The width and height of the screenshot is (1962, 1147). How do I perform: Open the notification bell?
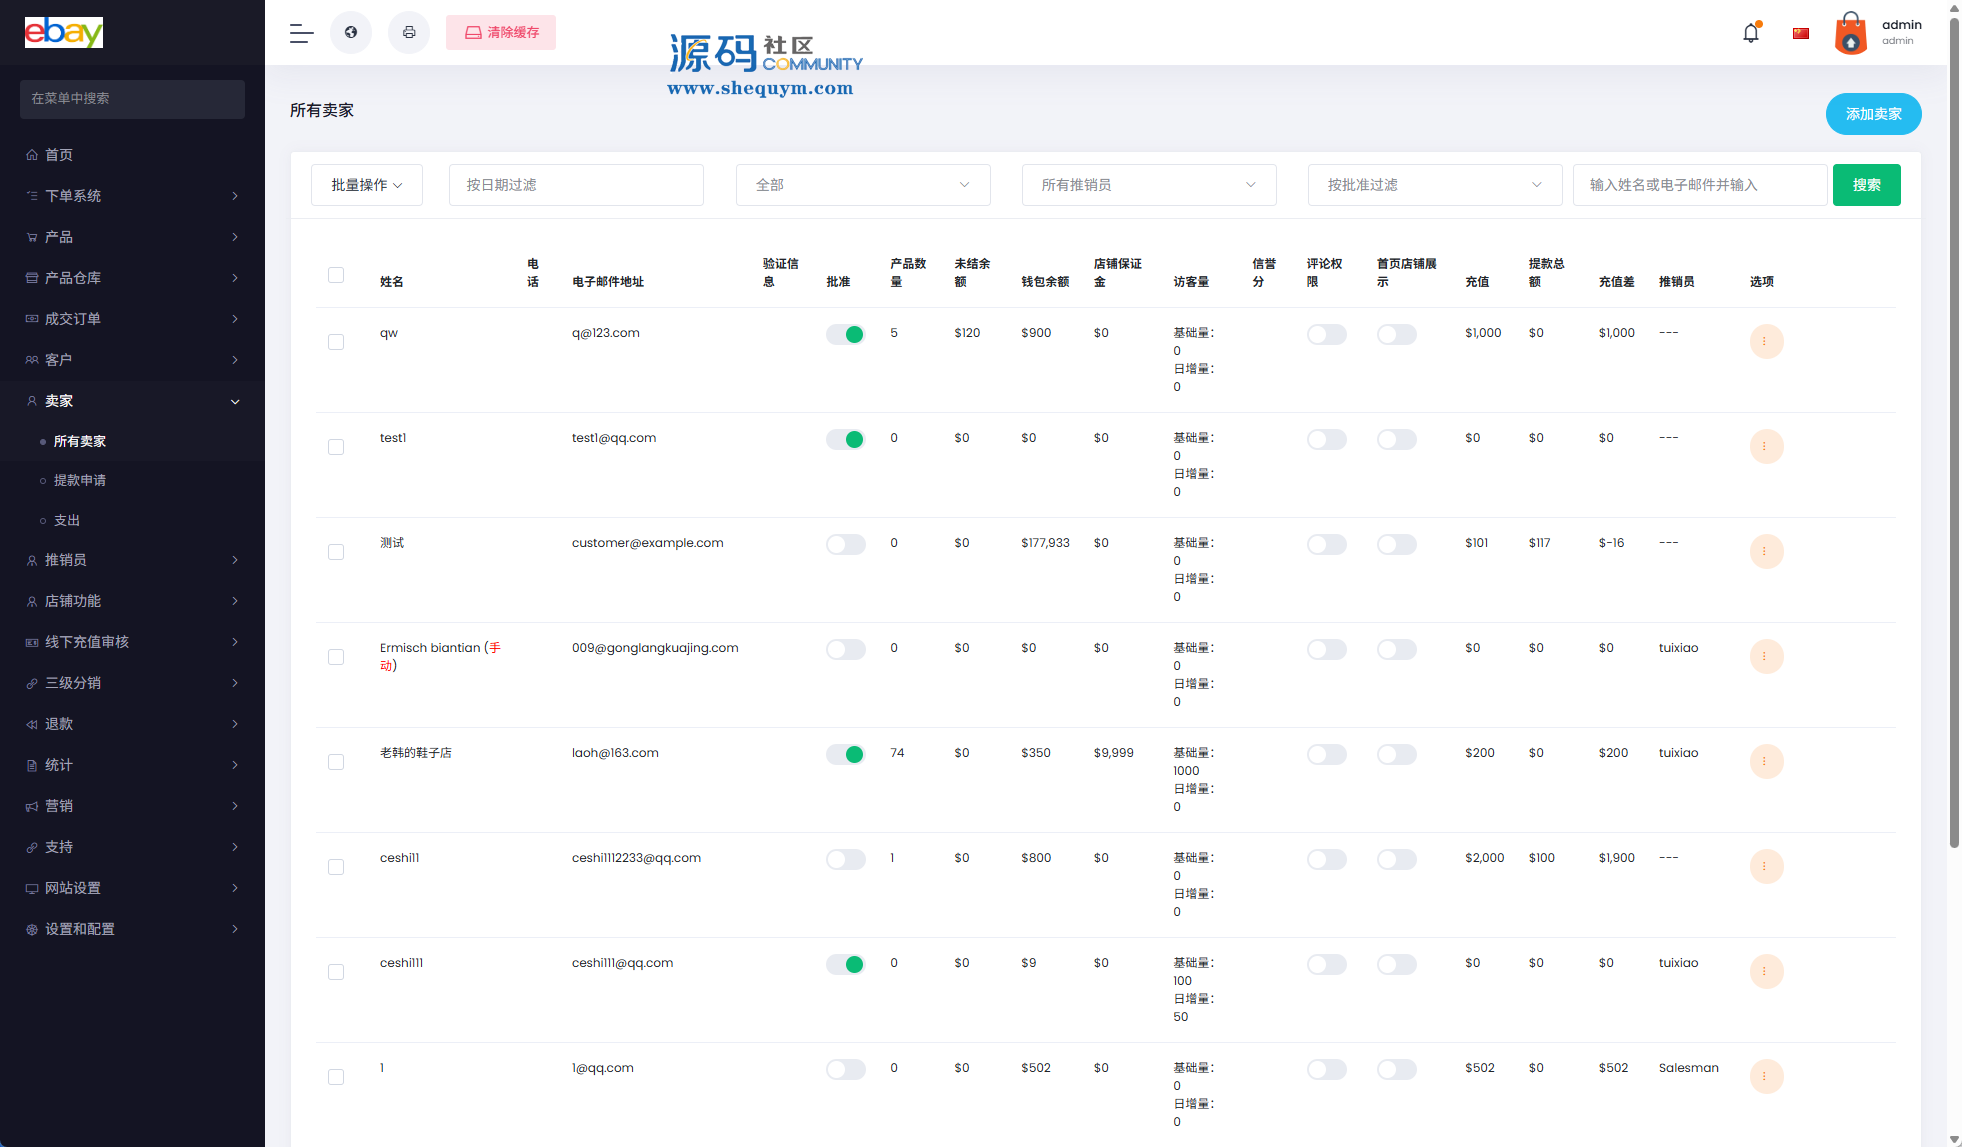pyautogui.click(x=1751, y=33)
